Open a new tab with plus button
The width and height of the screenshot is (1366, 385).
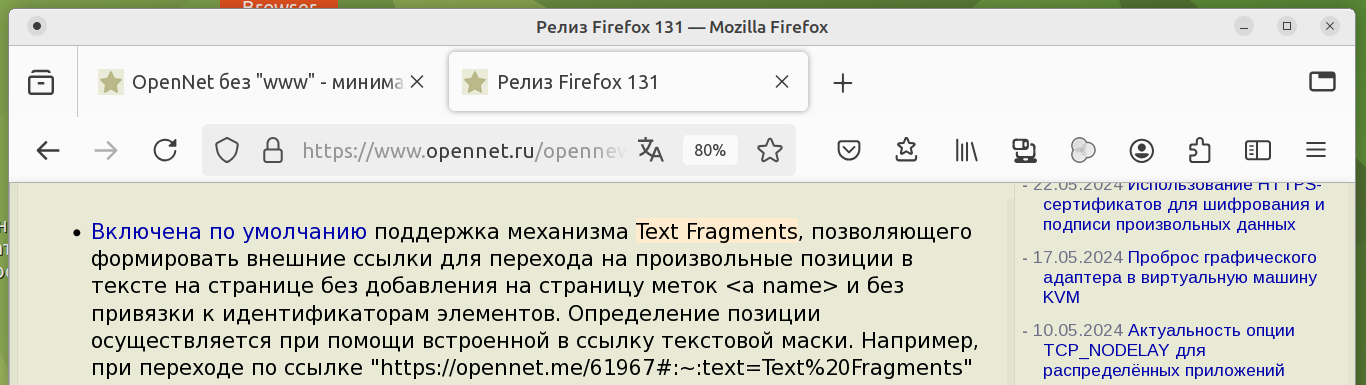pyautogui.click(x=843, y=83)
